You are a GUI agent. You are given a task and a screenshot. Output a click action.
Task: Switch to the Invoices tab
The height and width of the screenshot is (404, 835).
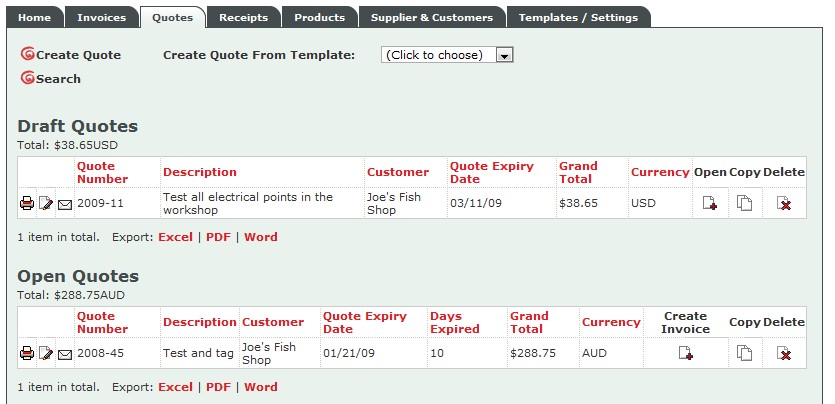101,17
